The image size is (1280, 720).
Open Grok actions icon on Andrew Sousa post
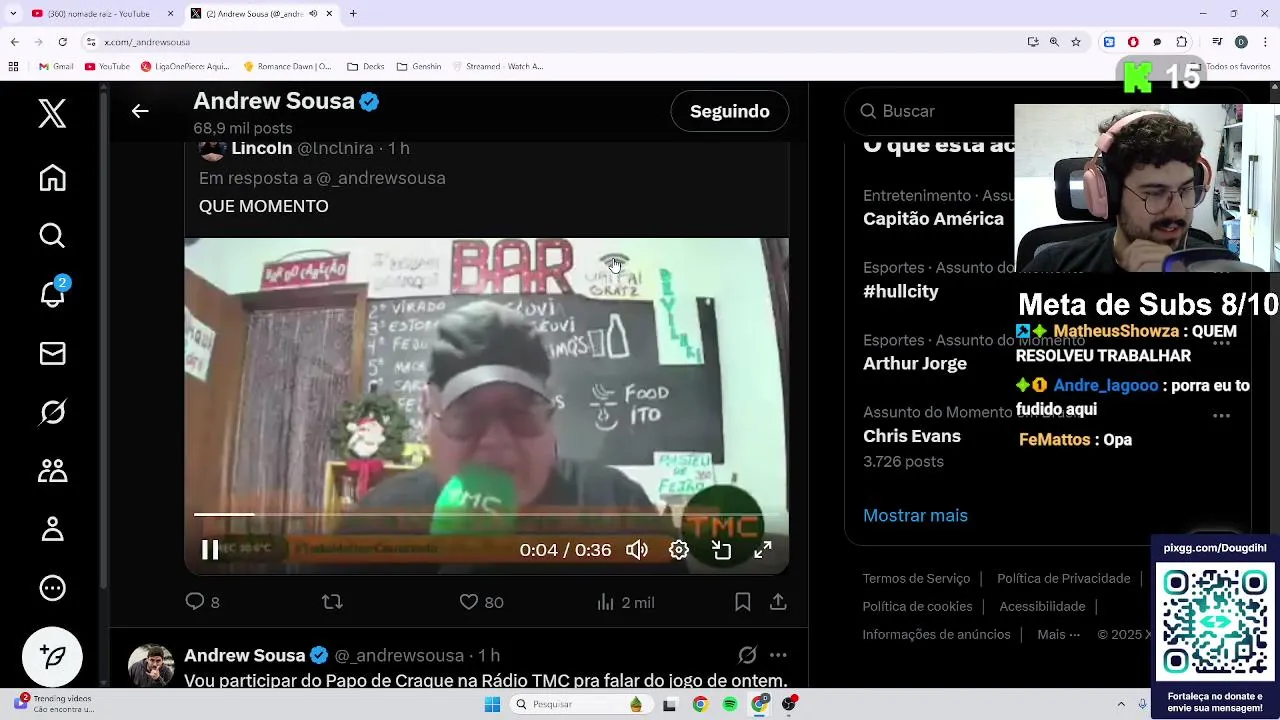[747, 655]
